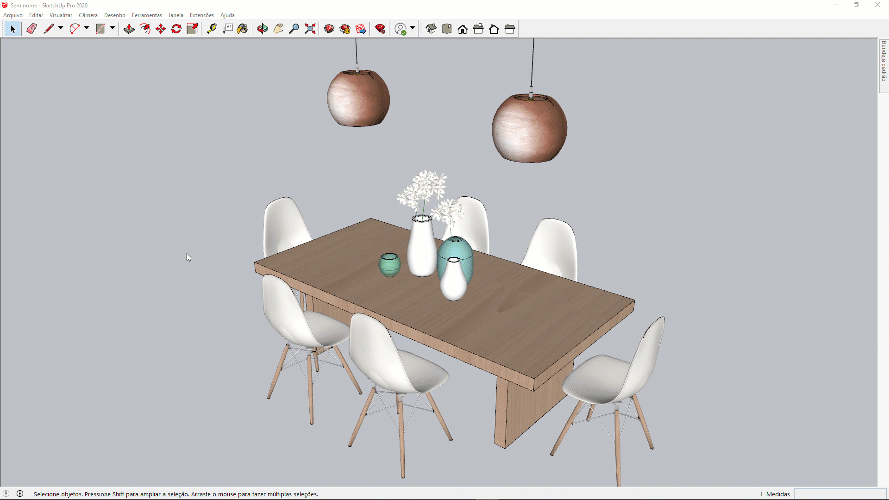The image size is (889, 500).
Task: Open the Ferramentas menu
Action: coord(147,15)
